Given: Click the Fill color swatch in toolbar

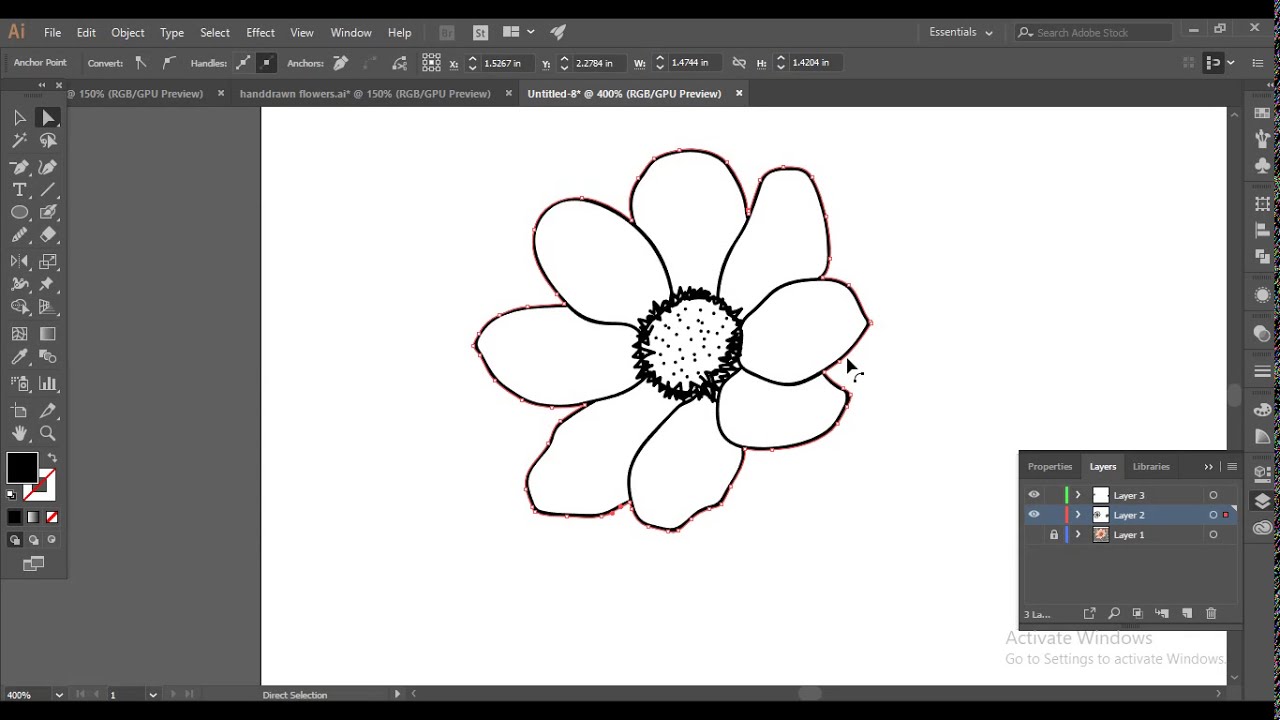Looking at the screenshot, I should (x=22, y=467).
